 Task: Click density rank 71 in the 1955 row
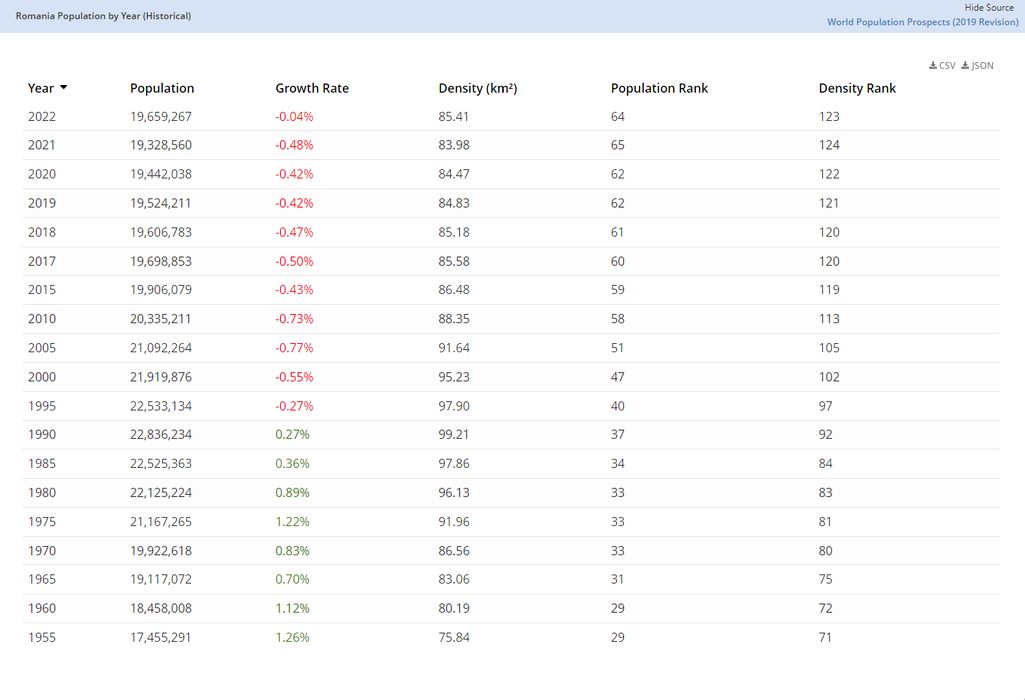click(x=825, y=638)
